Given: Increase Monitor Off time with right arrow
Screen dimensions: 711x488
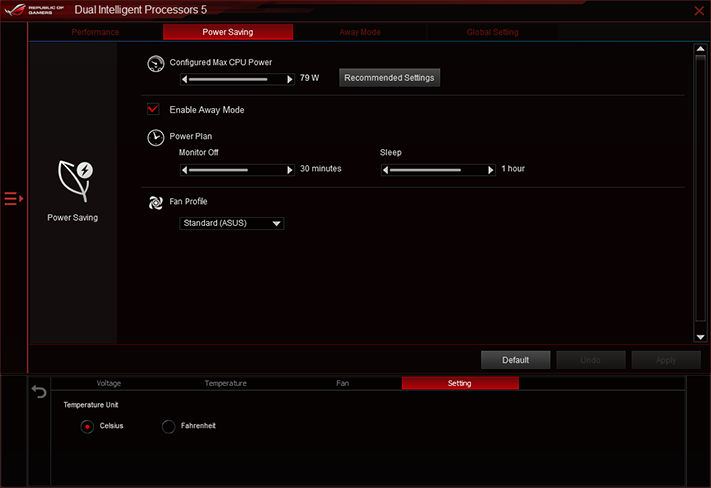Looking at the screenshot, I should point(290,170).
